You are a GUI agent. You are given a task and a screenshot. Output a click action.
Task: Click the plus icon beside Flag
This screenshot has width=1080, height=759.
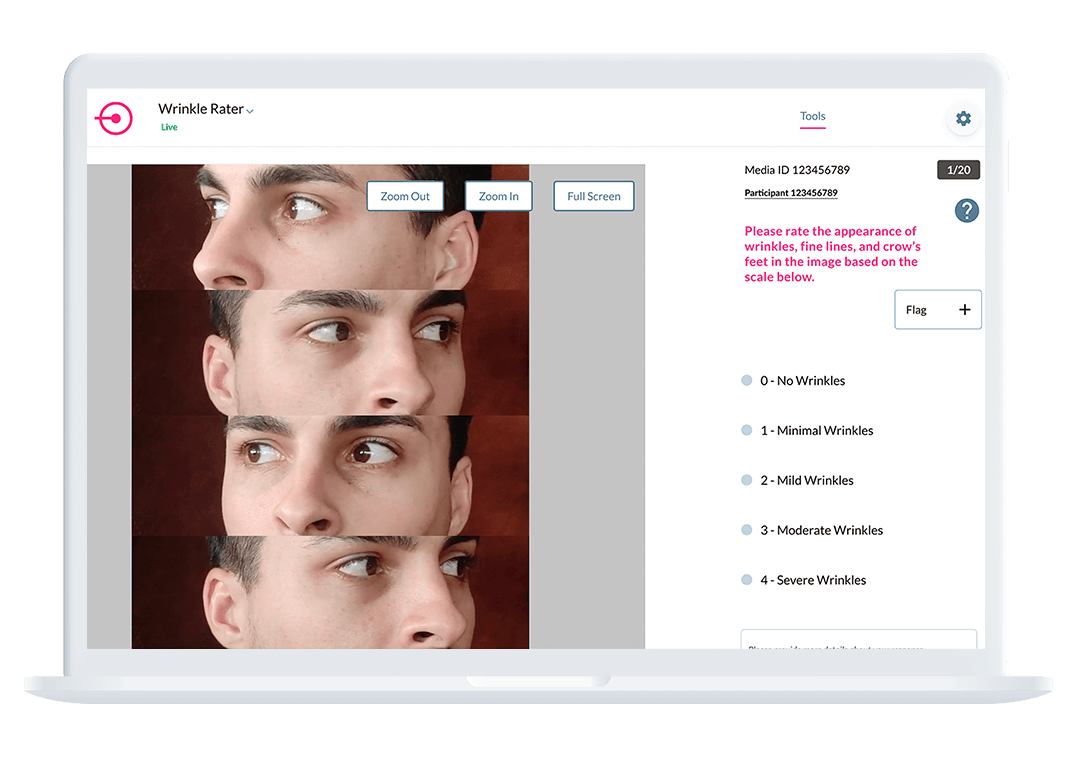click(x=964, y=309)
